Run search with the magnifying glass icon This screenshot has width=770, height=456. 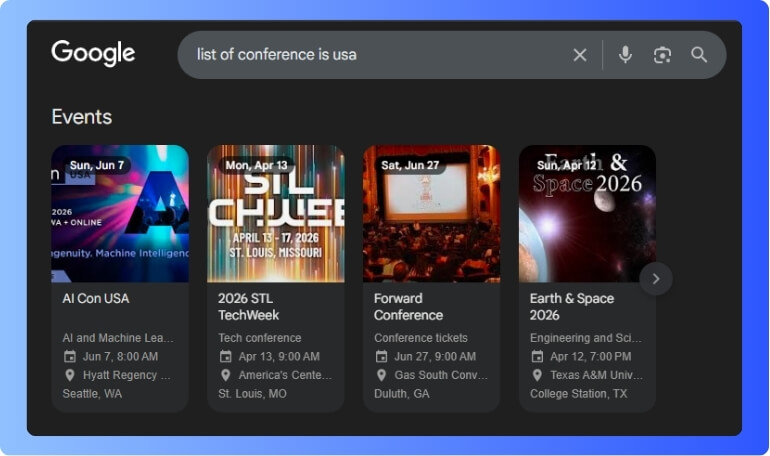click(699, 55)
